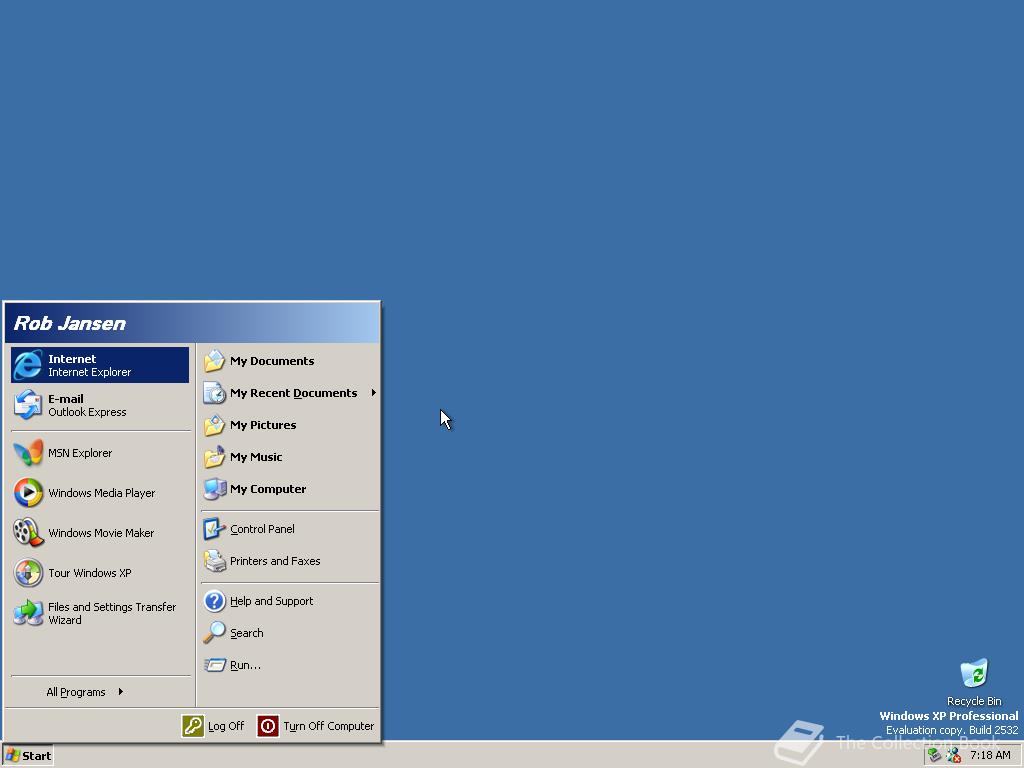
Task: Open Printers and Faxes label
Action: point(275,561)
